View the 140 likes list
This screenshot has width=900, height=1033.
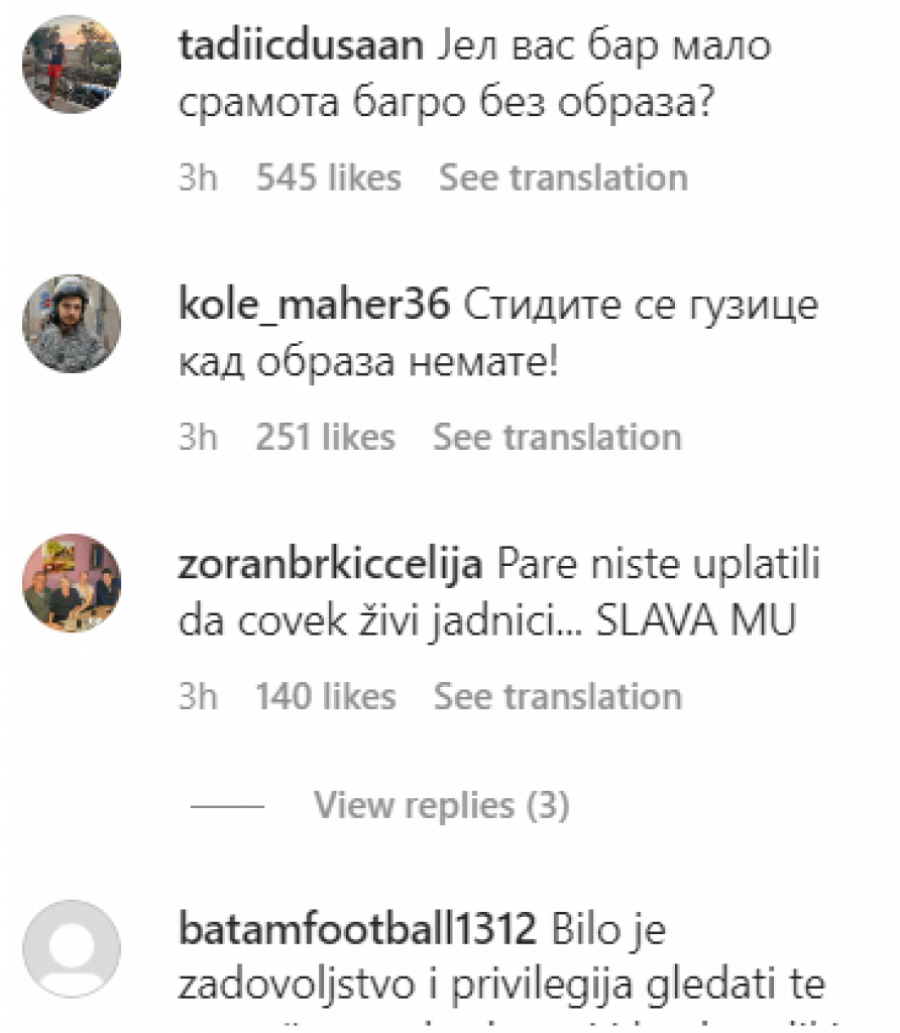(325, 697)
